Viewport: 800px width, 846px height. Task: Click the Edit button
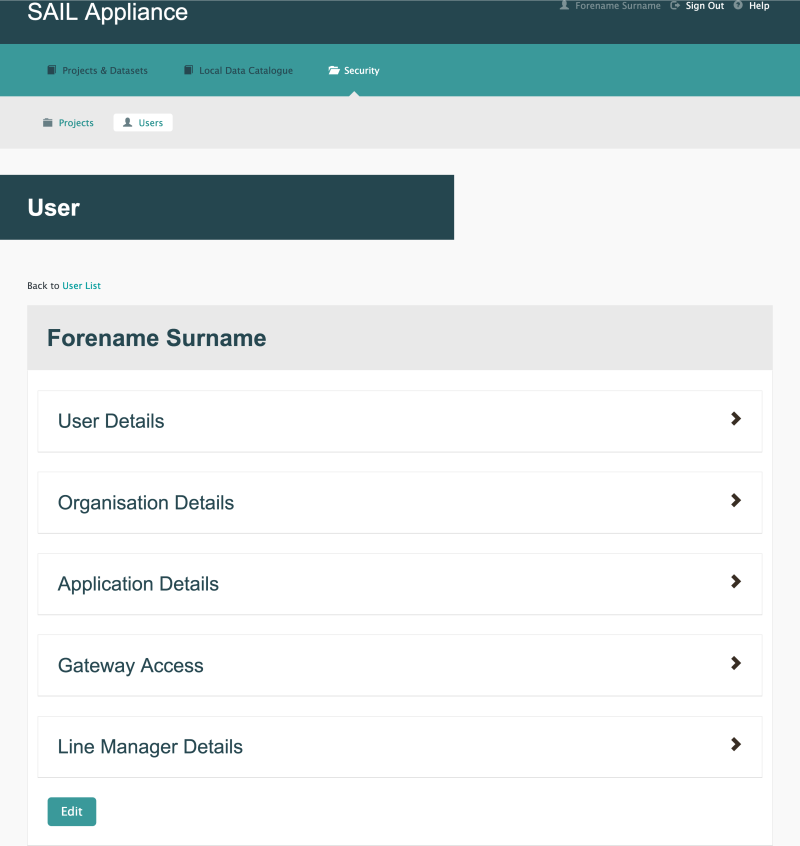[x=71, y=811]
